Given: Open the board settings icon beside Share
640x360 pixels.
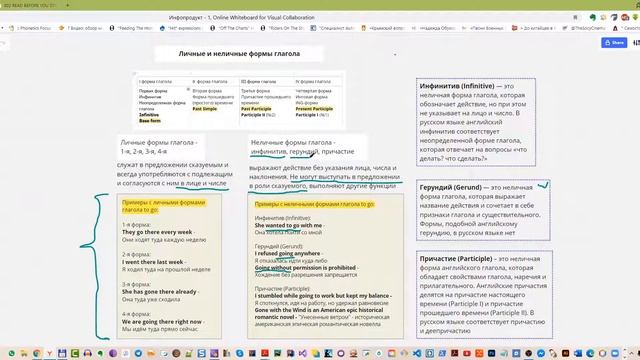Looking at the screenshot, I should [636, 42].
